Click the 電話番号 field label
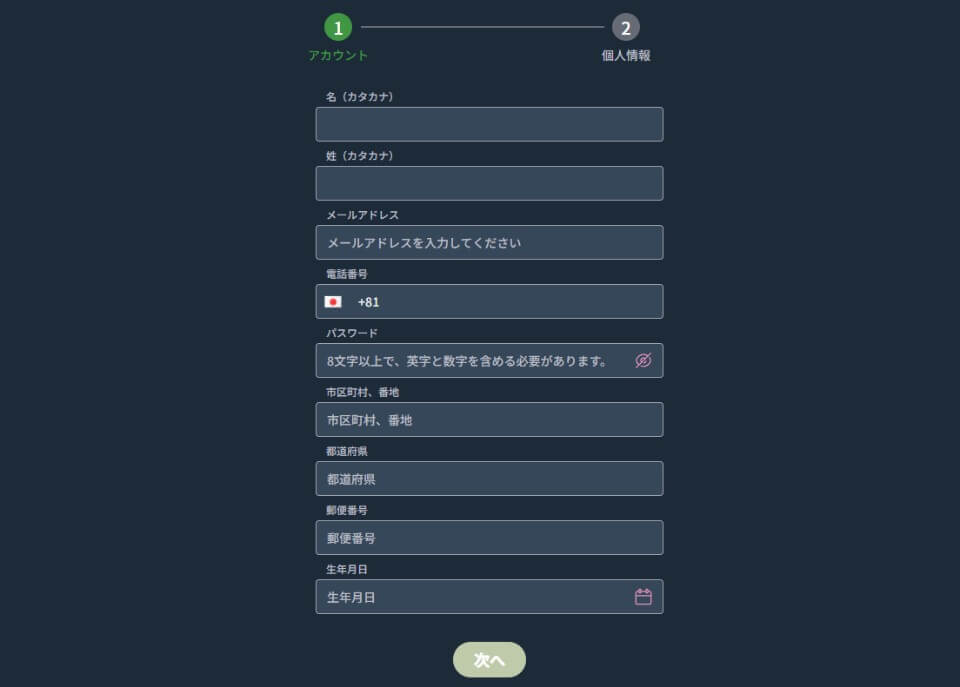Viewport: 960px width, 687px height. (347, 274)
